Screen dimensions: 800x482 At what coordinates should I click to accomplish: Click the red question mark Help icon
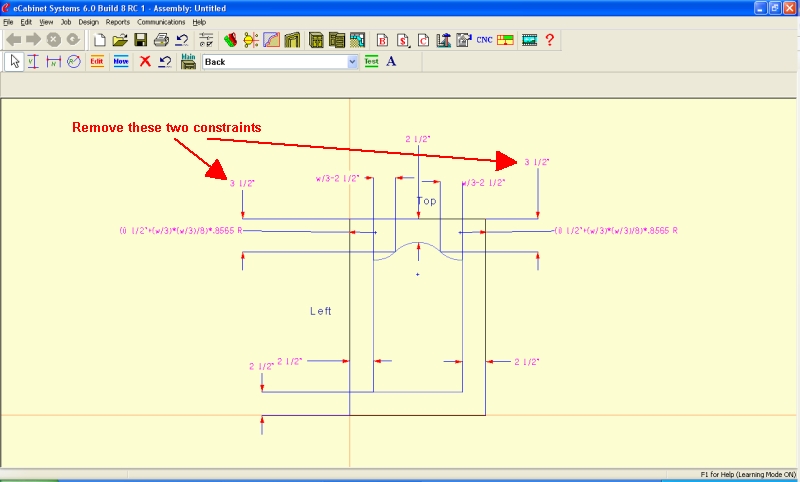pos(550,40)
